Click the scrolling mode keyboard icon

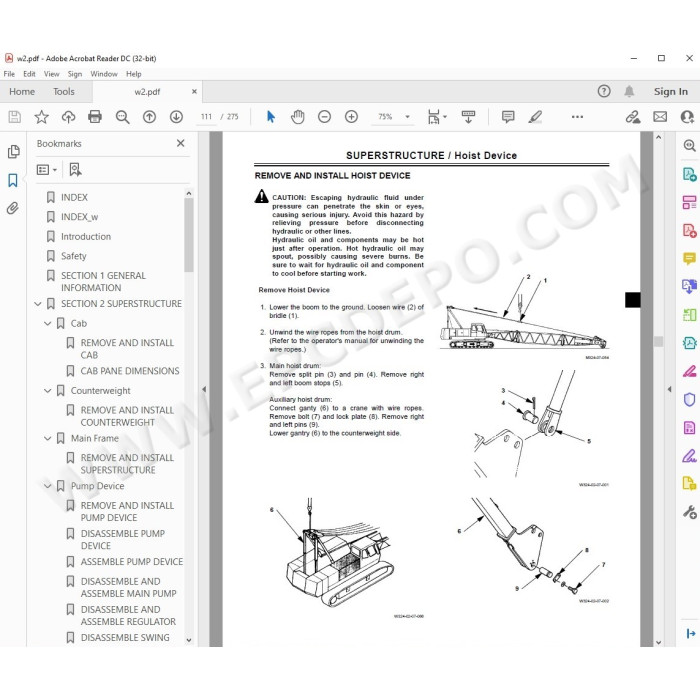click(x=468, y=117)
